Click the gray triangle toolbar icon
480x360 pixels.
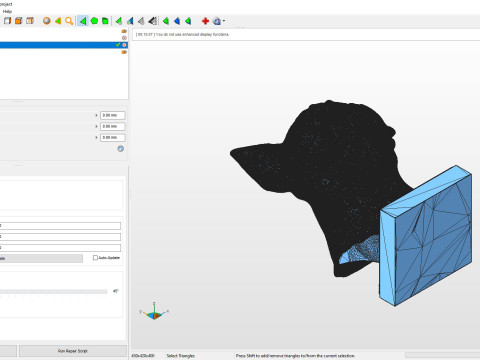(141, 21)
